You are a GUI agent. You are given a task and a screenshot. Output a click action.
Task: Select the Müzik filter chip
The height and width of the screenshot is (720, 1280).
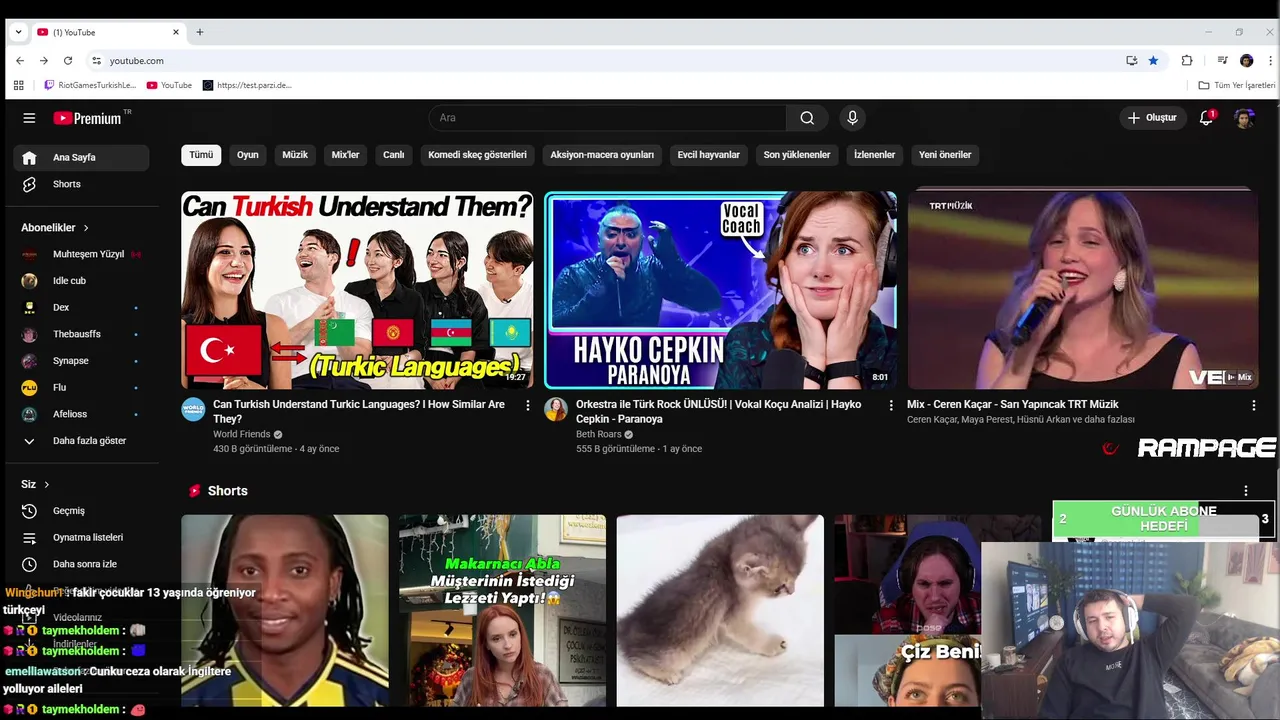295,155
